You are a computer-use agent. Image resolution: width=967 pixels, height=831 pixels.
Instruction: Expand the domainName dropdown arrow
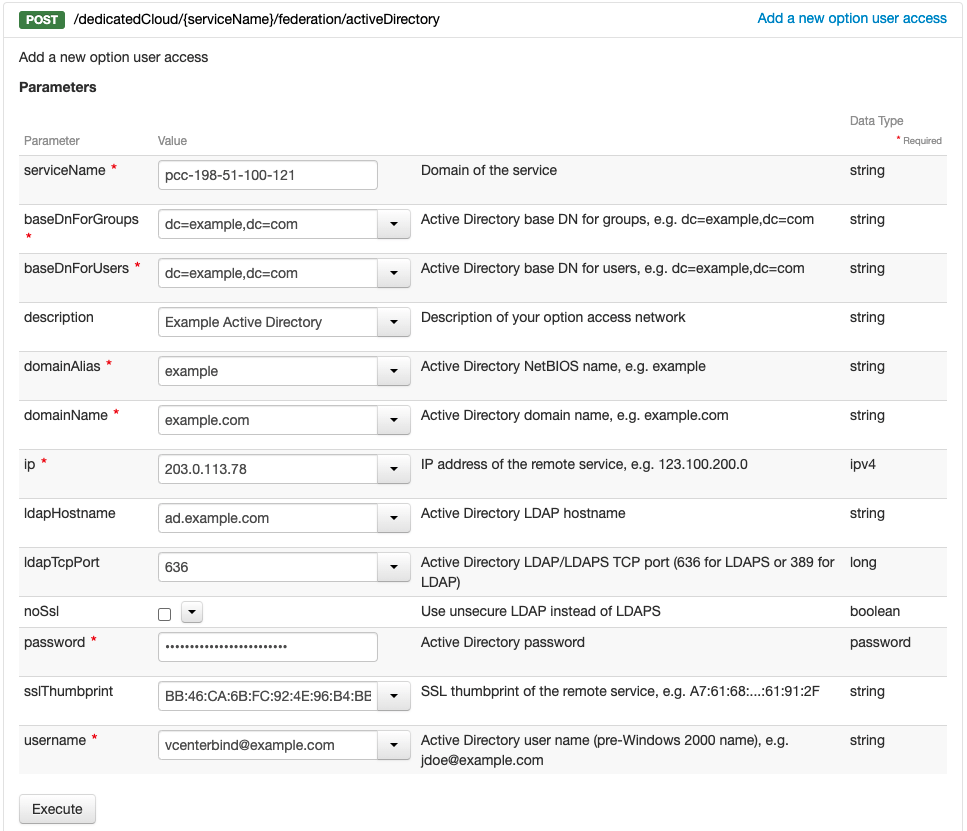(x=394, y=420)
